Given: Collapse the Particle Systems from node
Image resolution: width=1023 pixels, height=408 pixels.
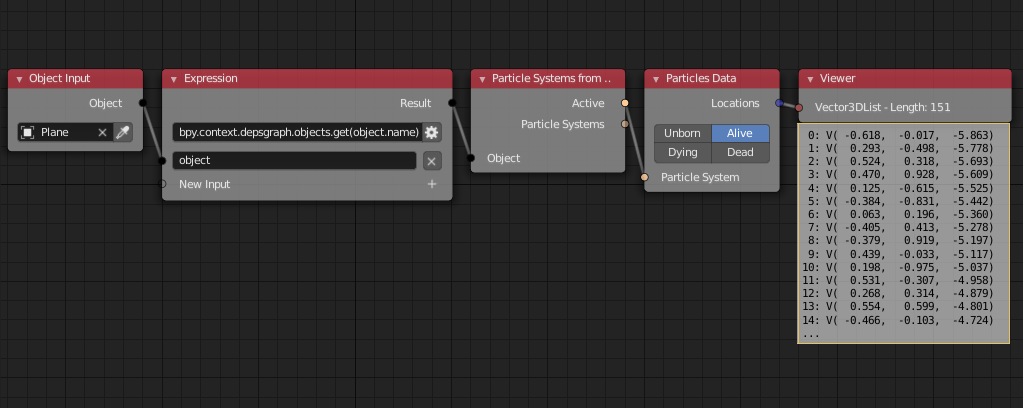Looking at the screenshot, I should (x=482, y=79).
